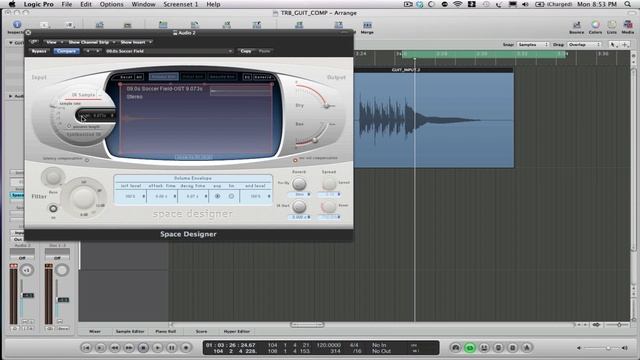
Task: Open the File menu
Action: tap(67, 4)
